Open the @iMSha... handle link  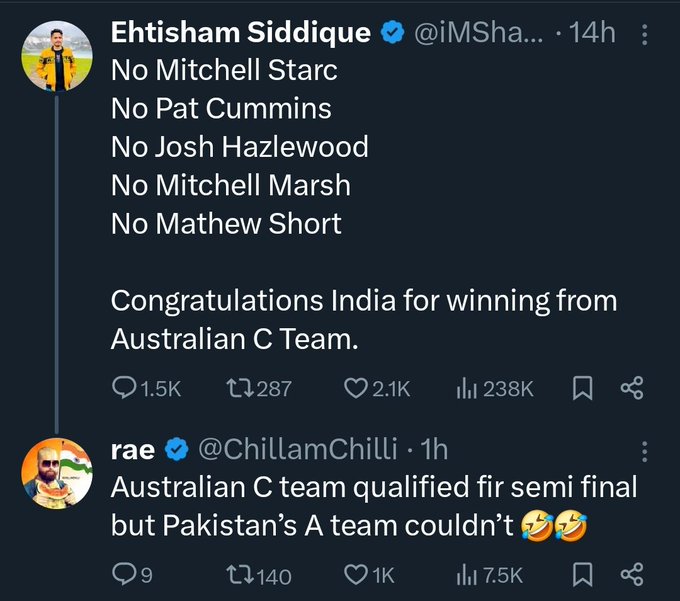point(478,33)
